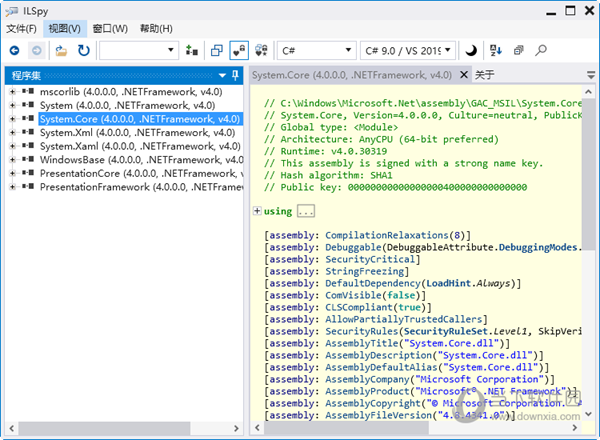Image resolution: width=600 pixels, height=440 pixels.
Task: Switch to the 关于 tab
Action: [x=484, y=75]
